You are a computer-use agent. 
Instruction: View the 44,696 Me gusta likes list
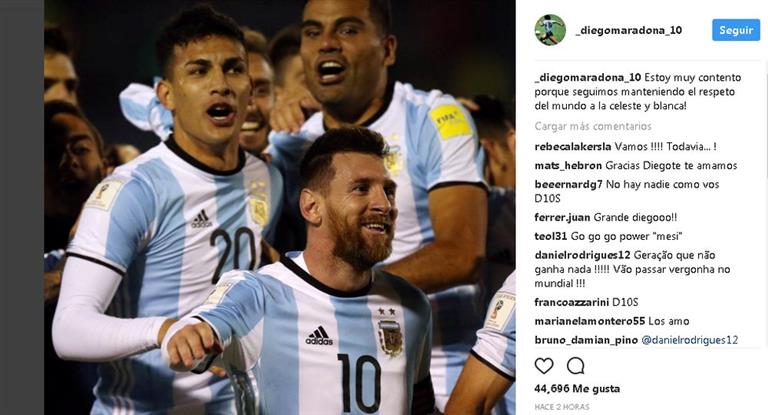577,389
